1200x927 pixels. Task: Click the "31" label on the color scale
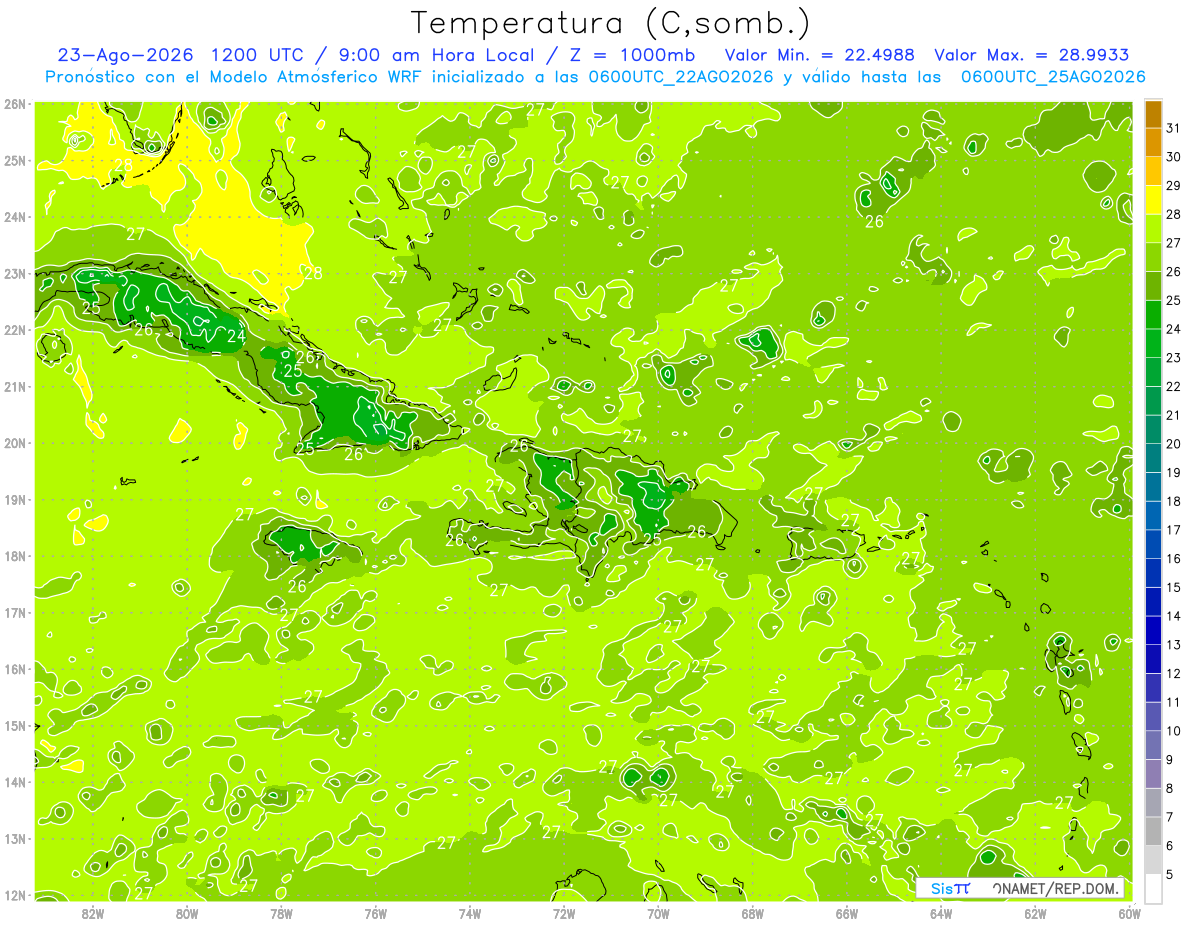point(1173,129)
